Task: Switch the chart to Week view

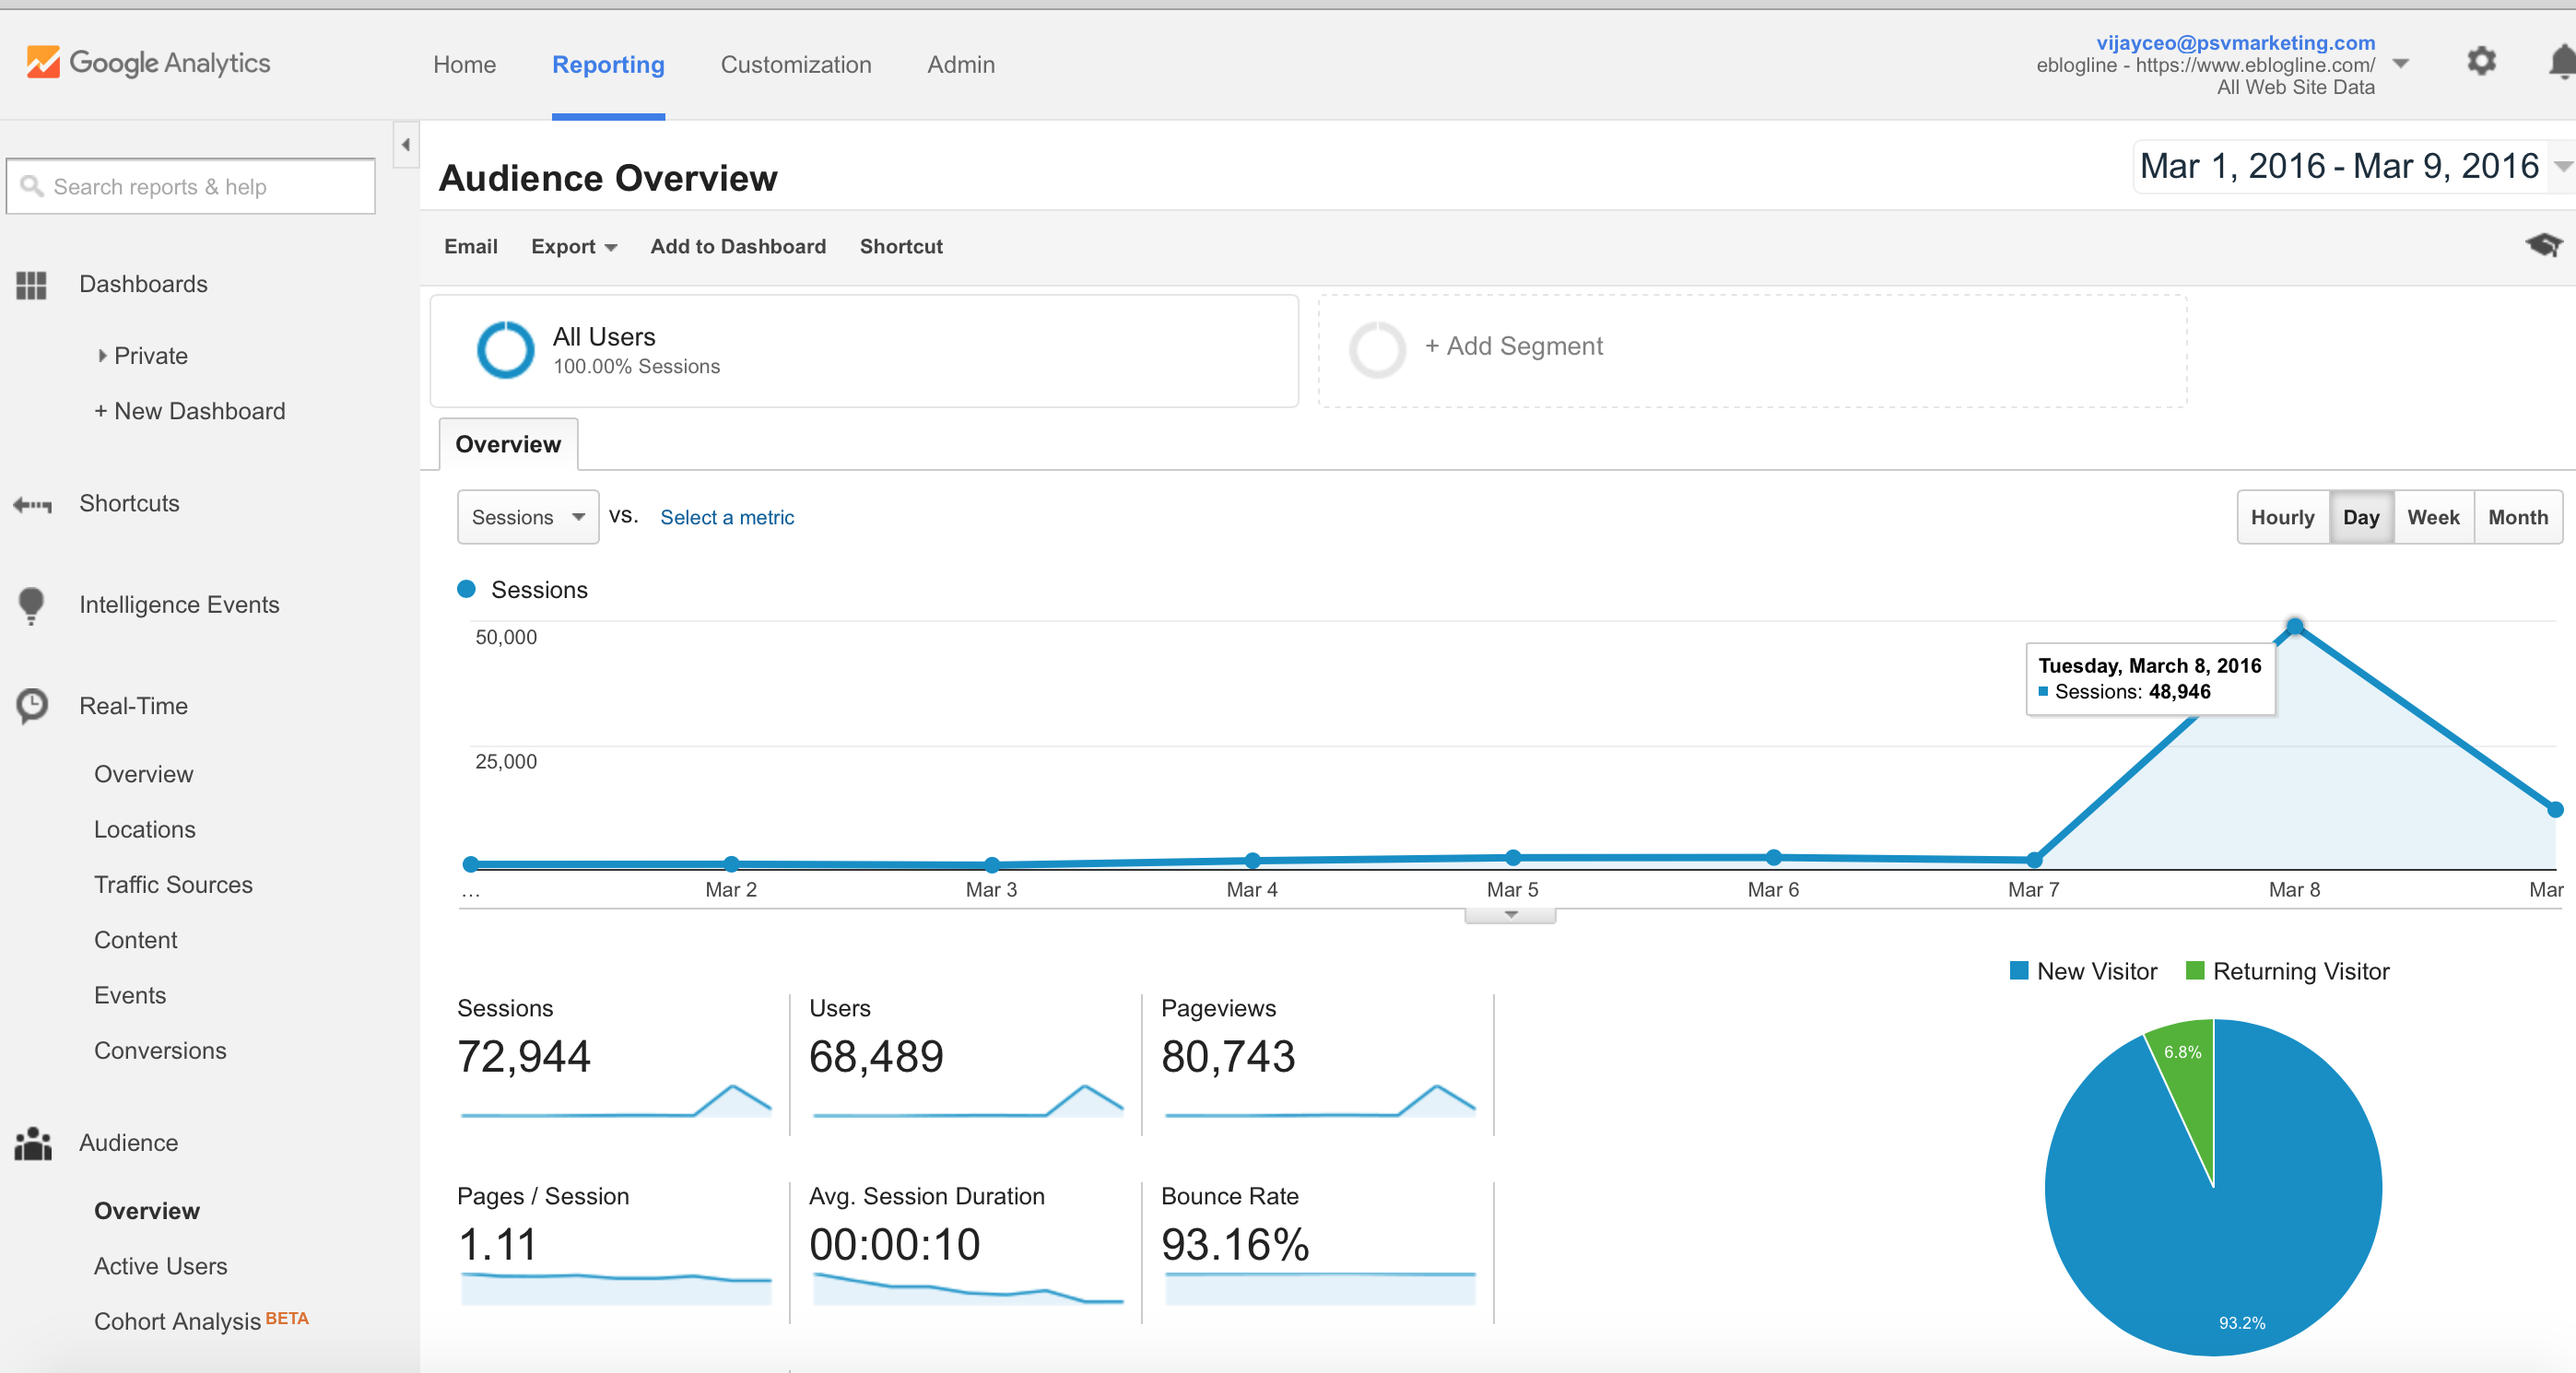Action: coord(2434,517)
